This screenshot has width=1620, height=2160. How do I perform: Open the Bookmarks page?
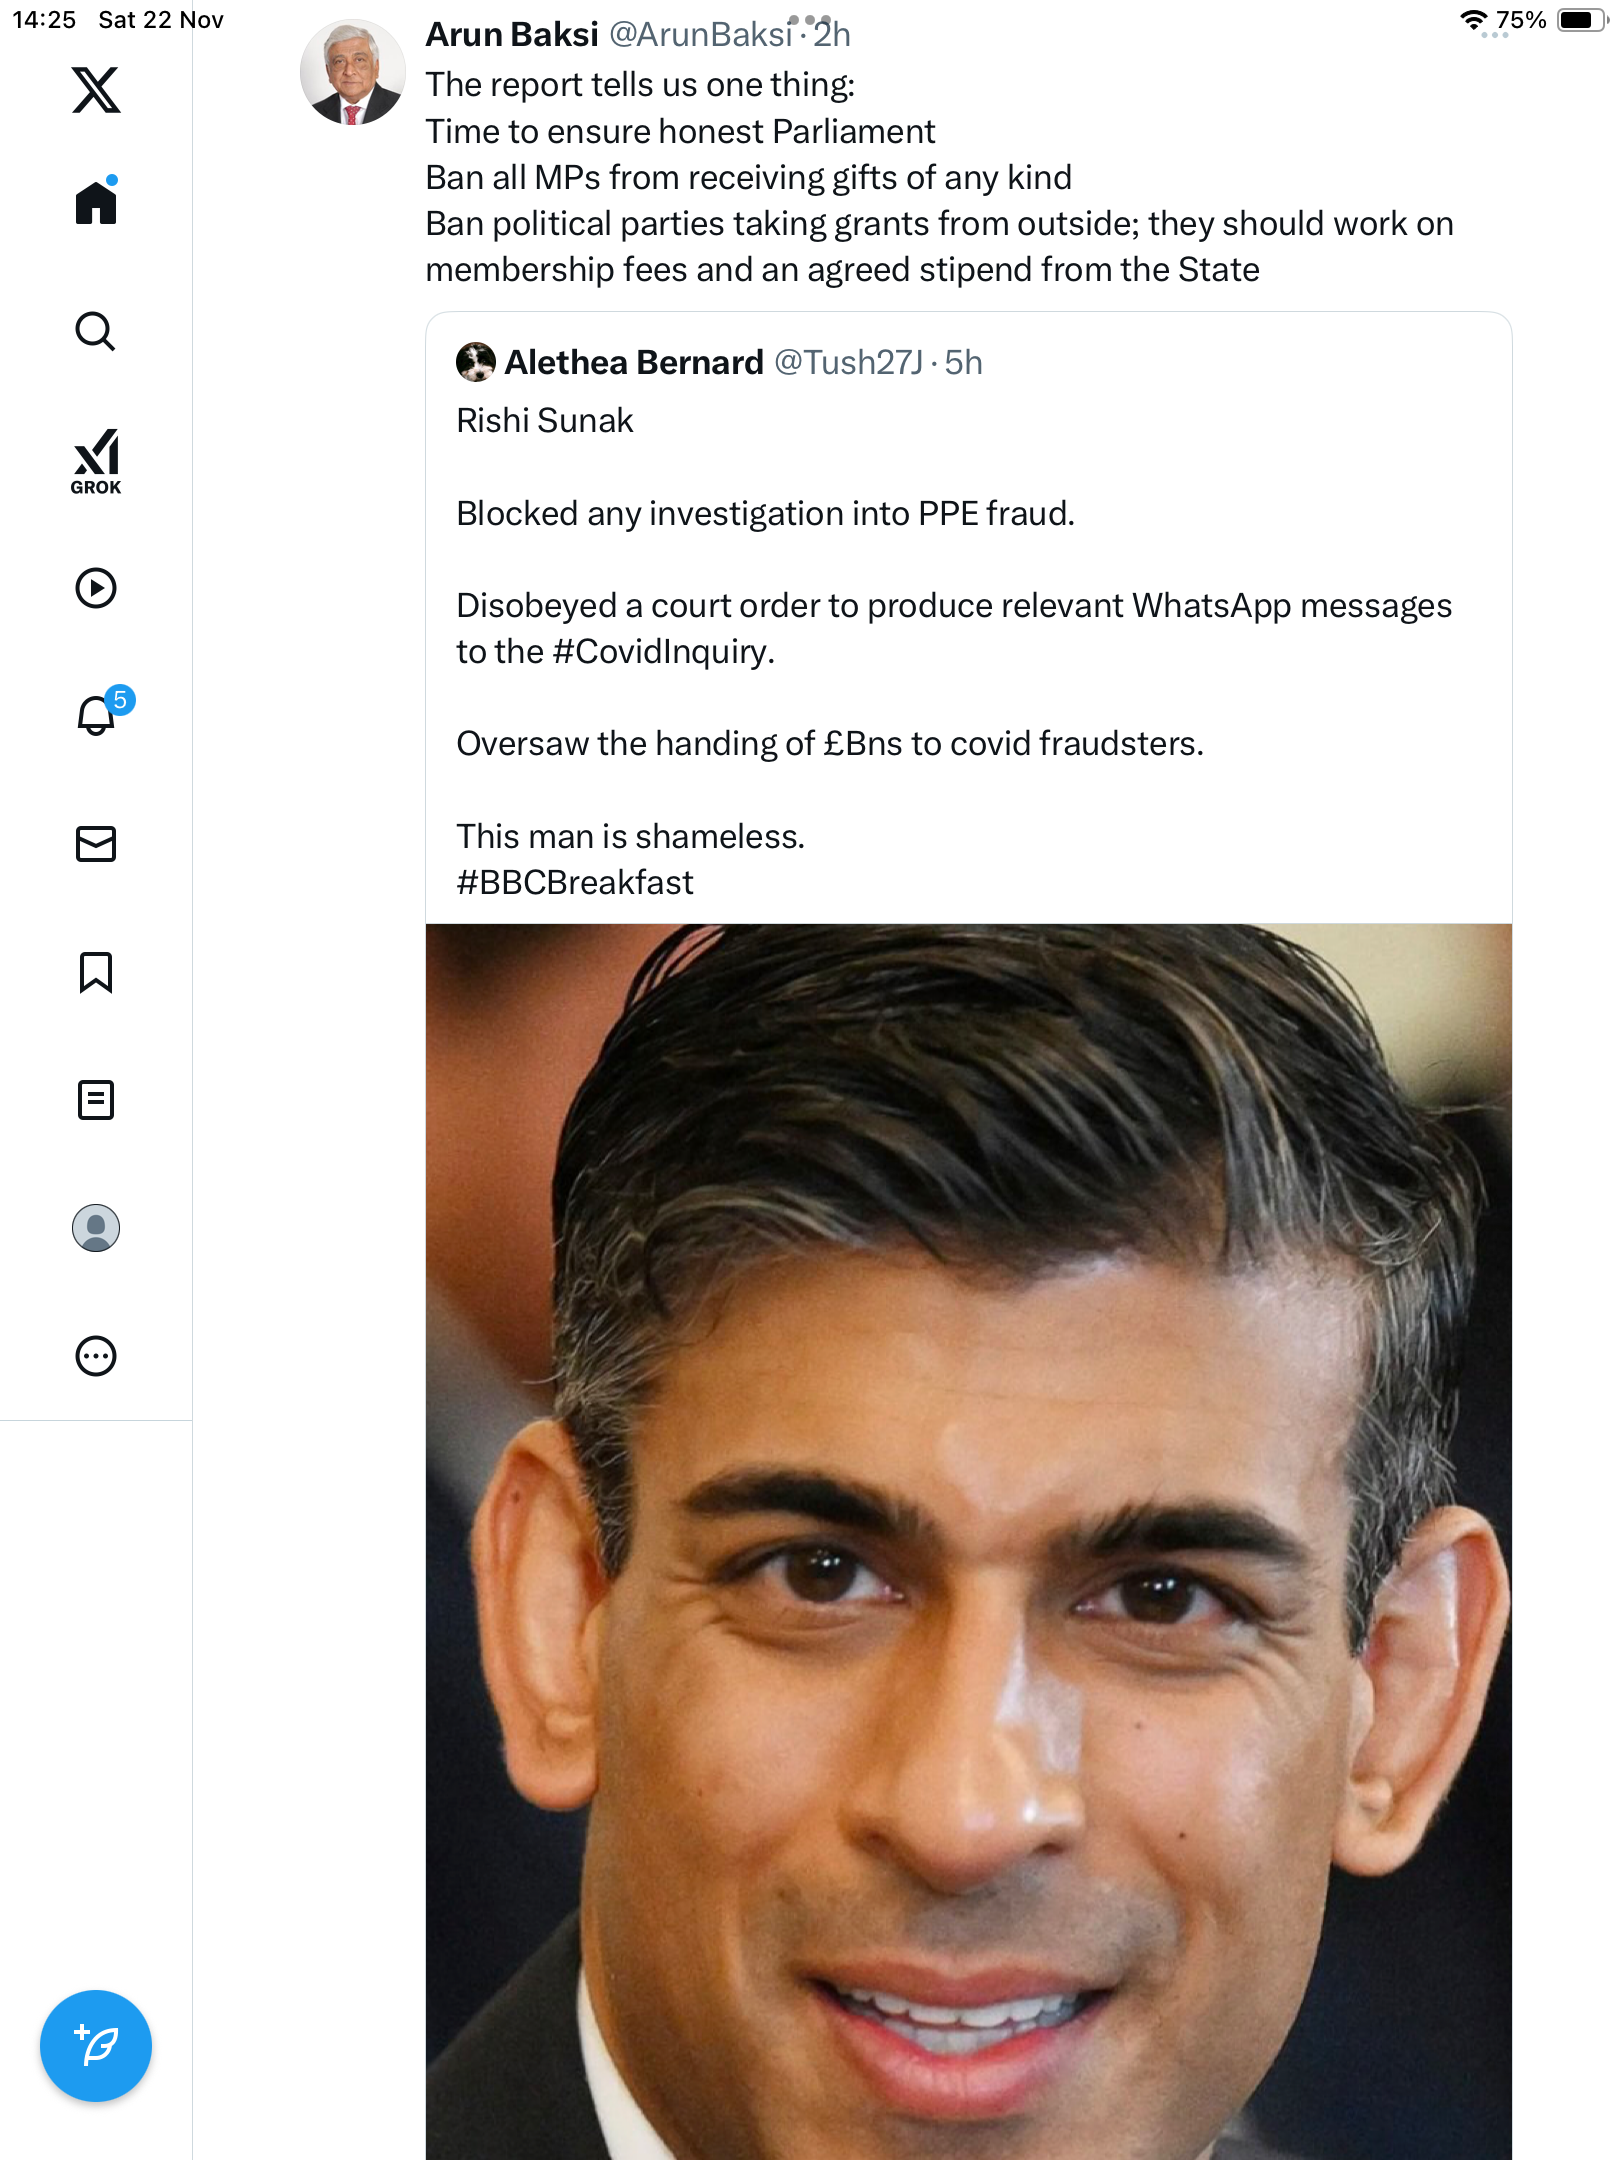[x=96, y=972]
